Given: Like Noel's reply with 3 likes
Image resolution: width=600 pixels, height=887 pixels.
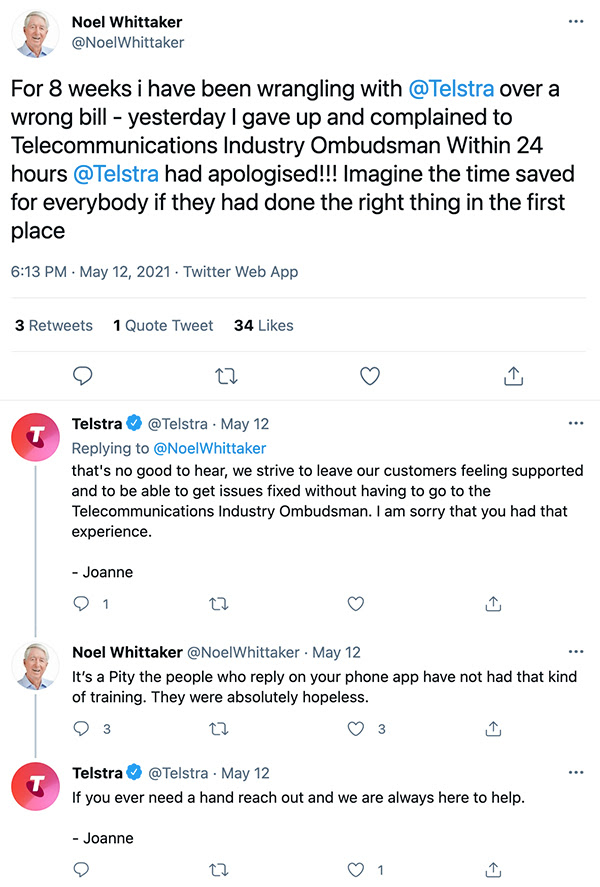Looking at the screenshot, I should [355, 729].
